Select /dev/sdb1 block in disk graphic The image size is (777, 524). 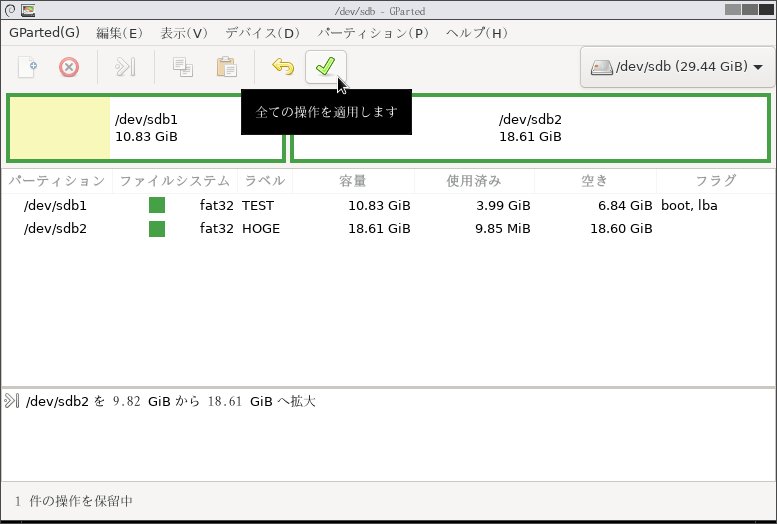[x=146, y=128]
